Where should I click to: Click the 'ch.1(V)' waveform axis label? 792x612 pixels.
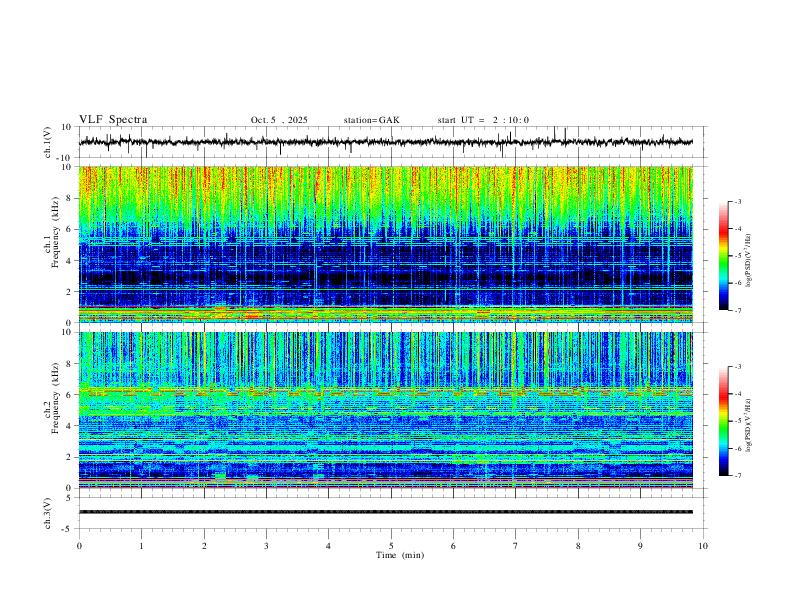coord(48,142)
